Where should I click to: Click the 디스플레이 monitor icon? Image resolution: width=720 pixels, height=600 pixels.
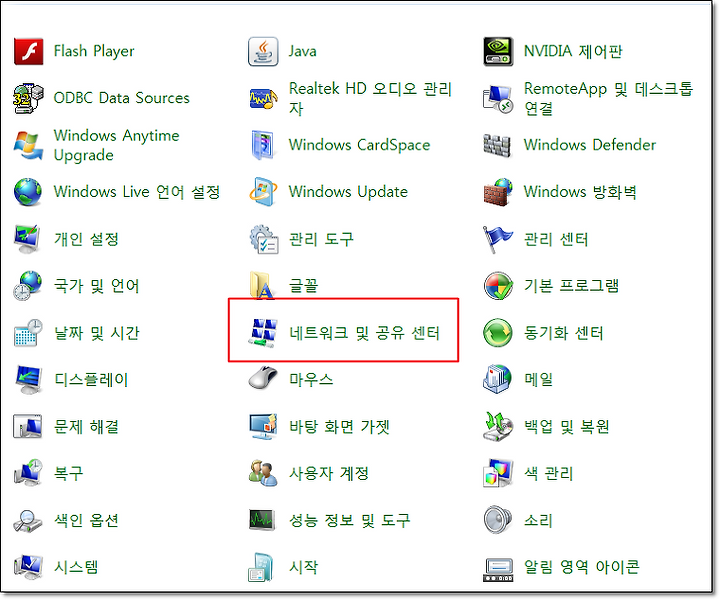point(28,380)
